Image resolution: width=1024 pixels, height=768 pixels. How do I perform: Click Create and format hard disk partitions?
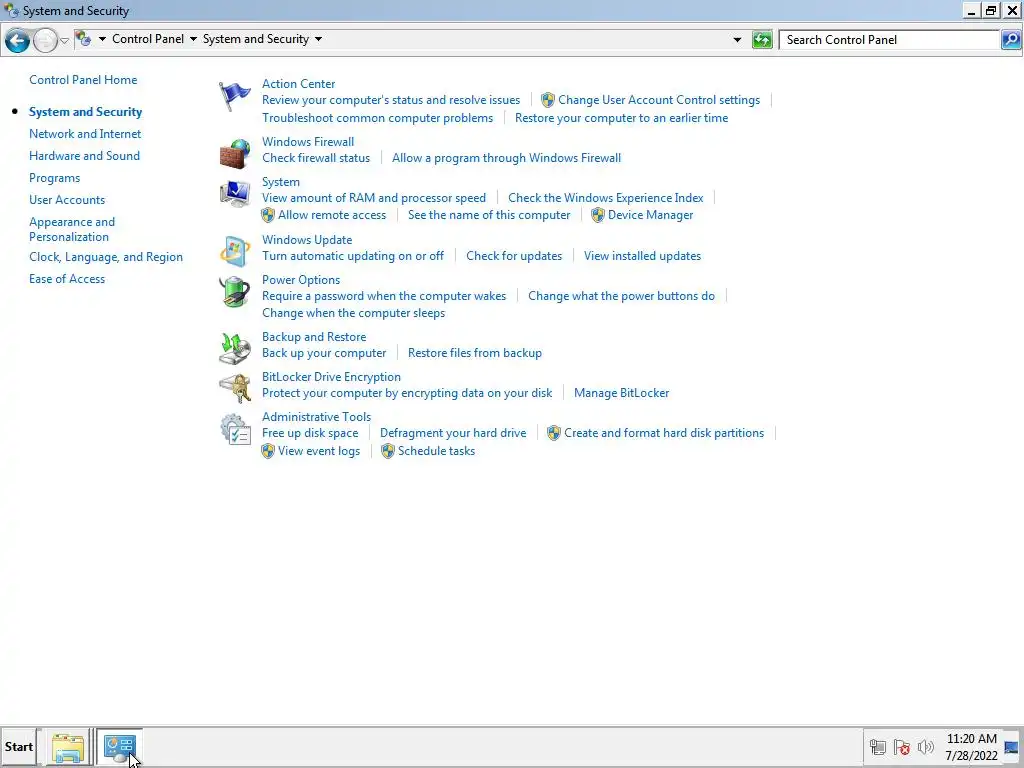pos(664,433)
